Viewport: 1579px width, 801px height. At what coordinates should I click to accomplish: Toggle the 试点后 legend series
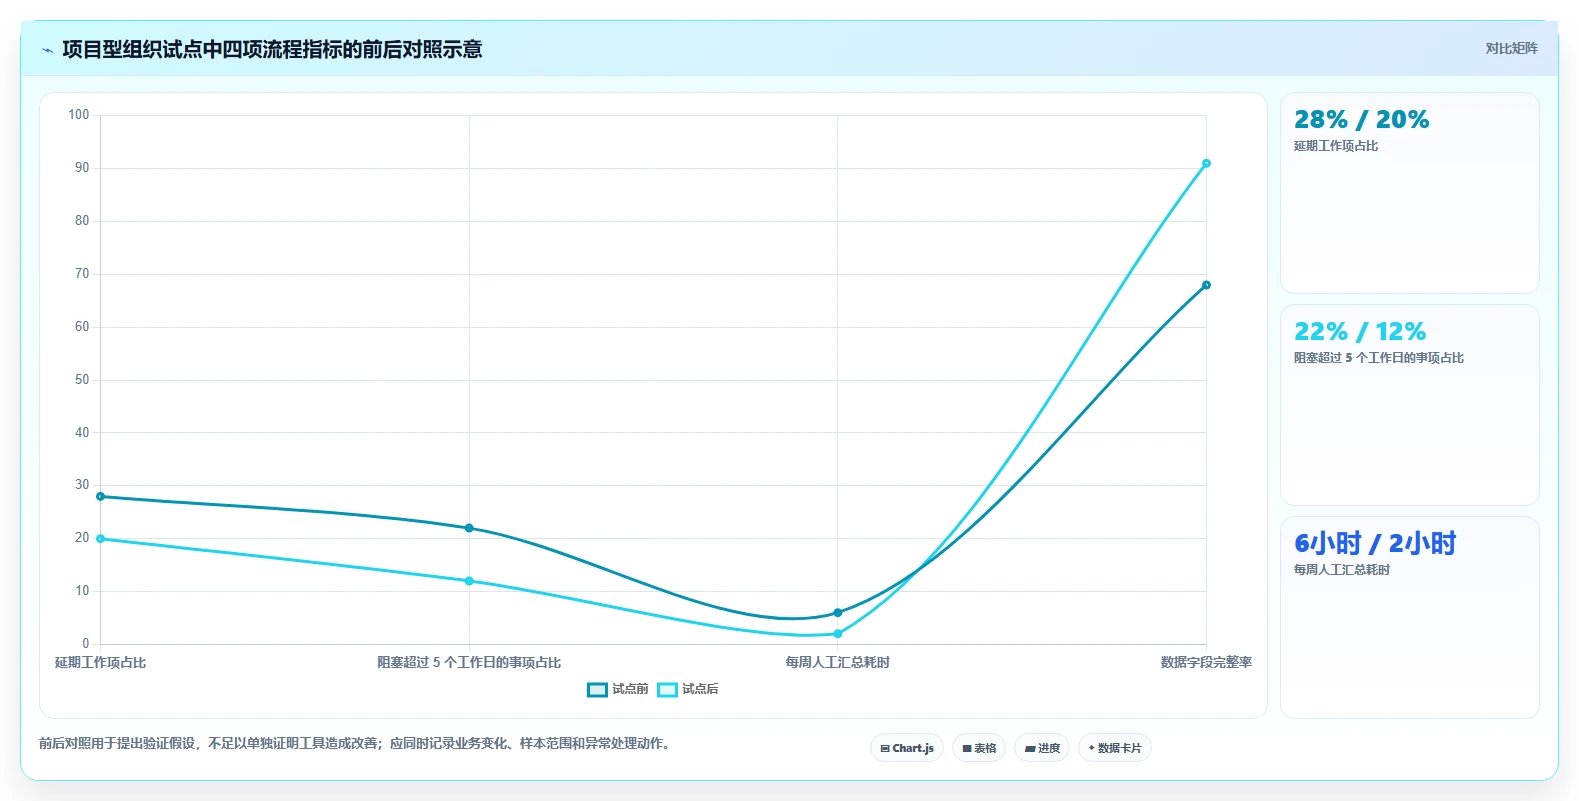tap(688, 689)
